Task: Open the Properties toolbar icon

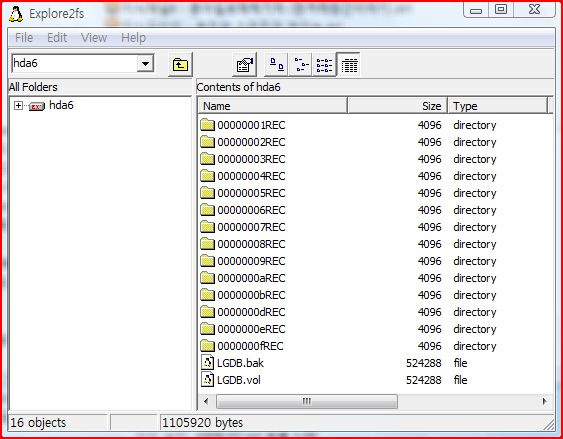Action: (x=245, y=65)
